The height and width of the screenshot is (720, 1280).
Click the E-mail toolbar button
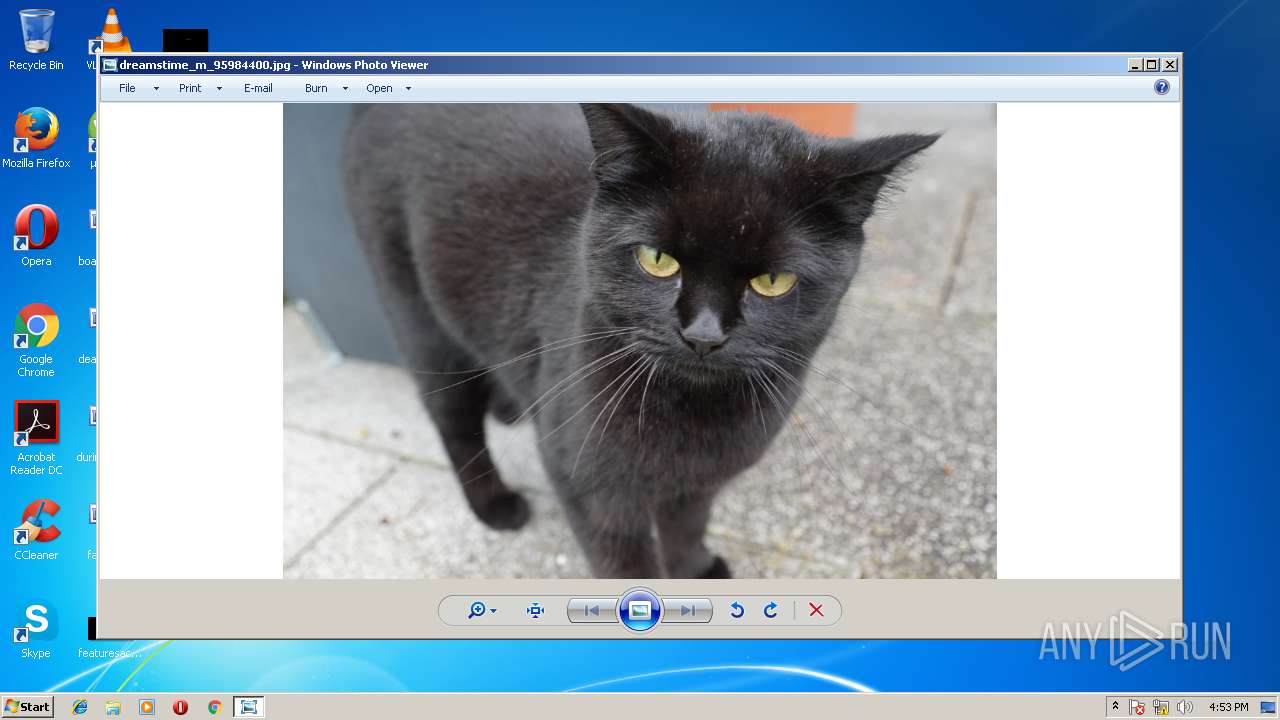258,88
